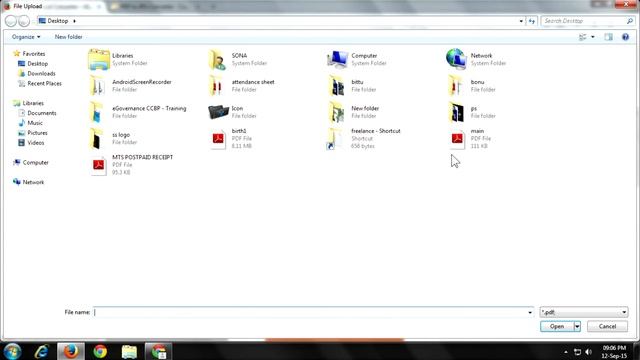
Task: Select the SONA user folder icon
Action: point(218,59)
